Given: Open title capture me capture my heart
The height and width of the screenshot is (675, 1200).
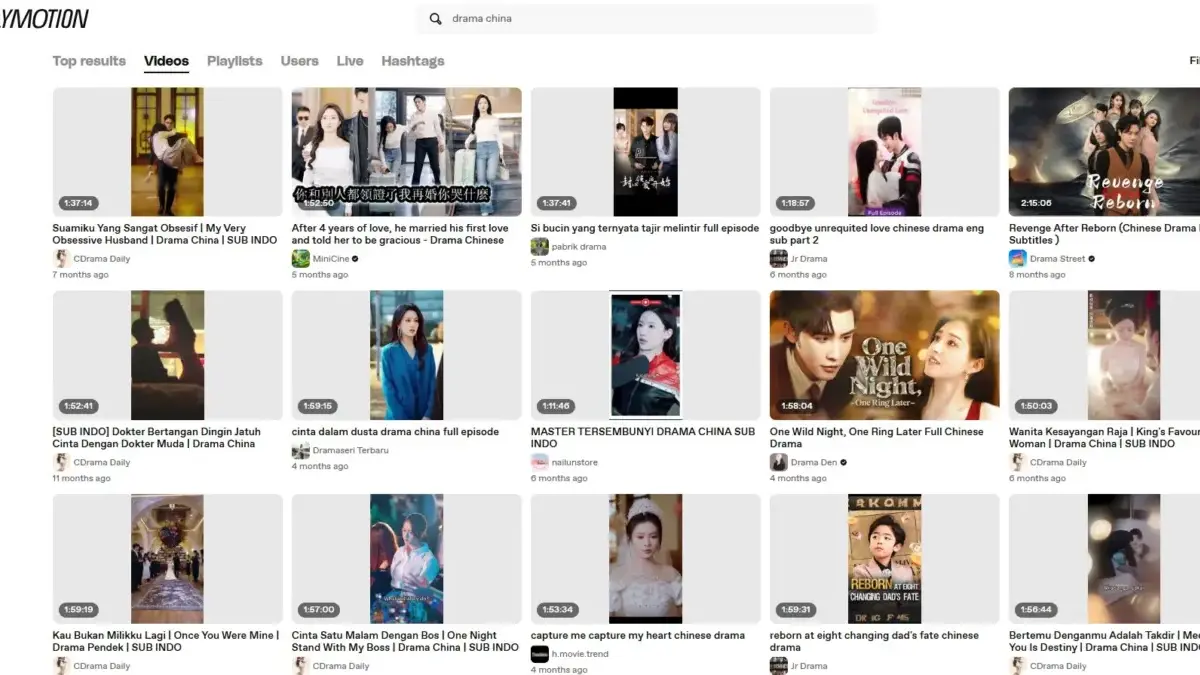Looking at the screenshot, I should coord(638,635).
